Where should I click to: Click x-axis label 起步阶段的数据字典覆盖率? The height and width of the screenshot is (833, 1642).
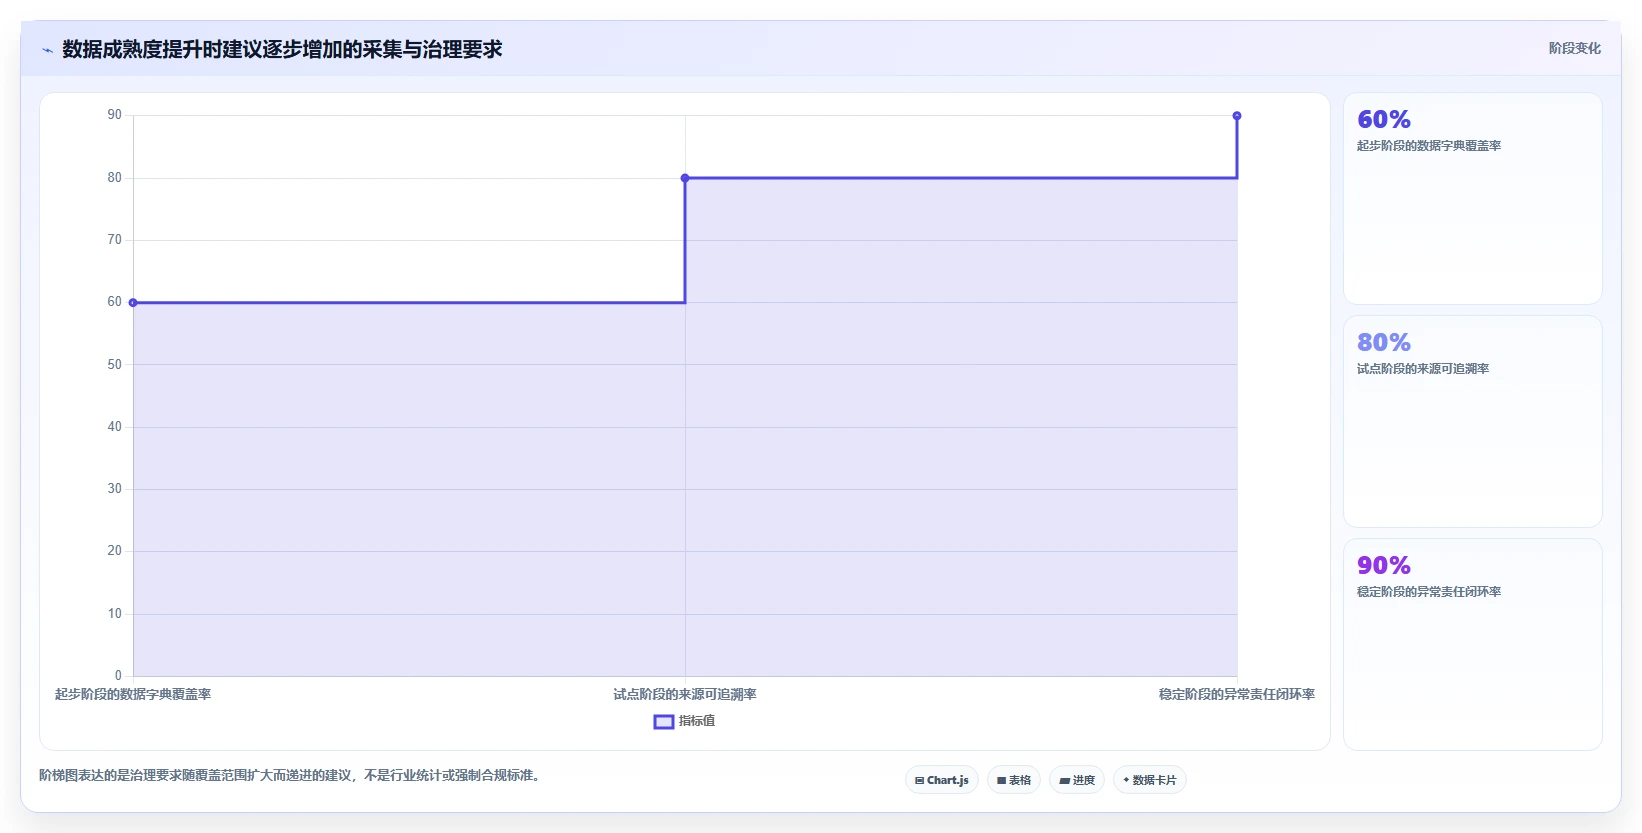pos(133,694)
